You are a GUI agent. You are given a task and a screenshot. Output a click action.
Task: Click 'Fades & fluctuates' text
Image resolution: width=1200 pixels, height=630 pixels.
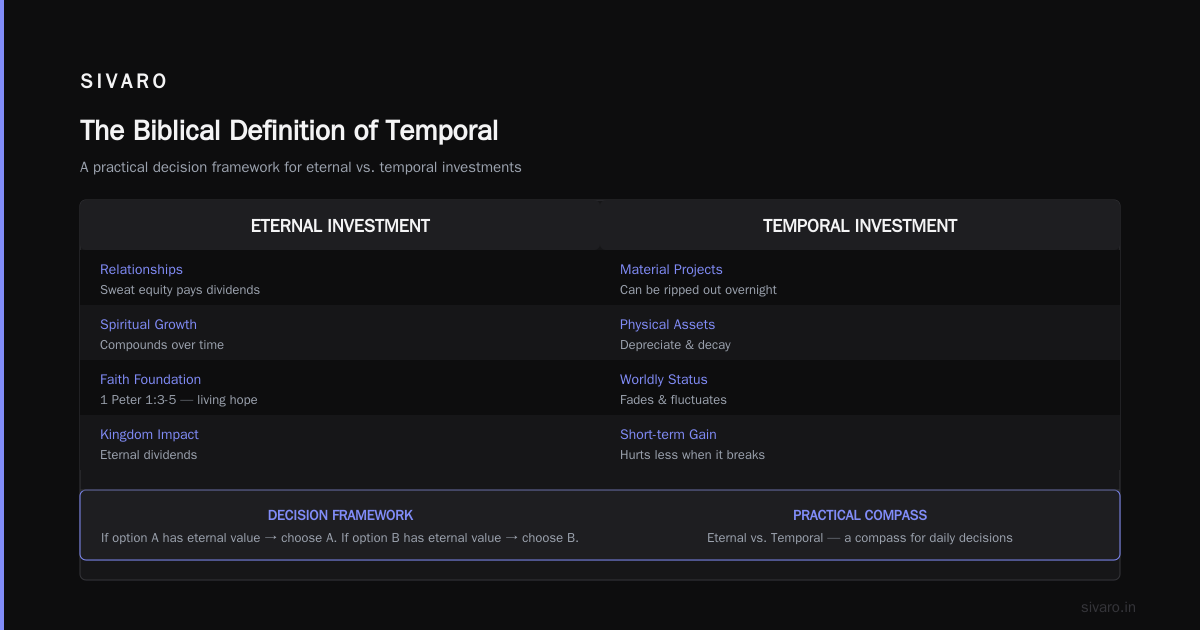pos(673,400)
